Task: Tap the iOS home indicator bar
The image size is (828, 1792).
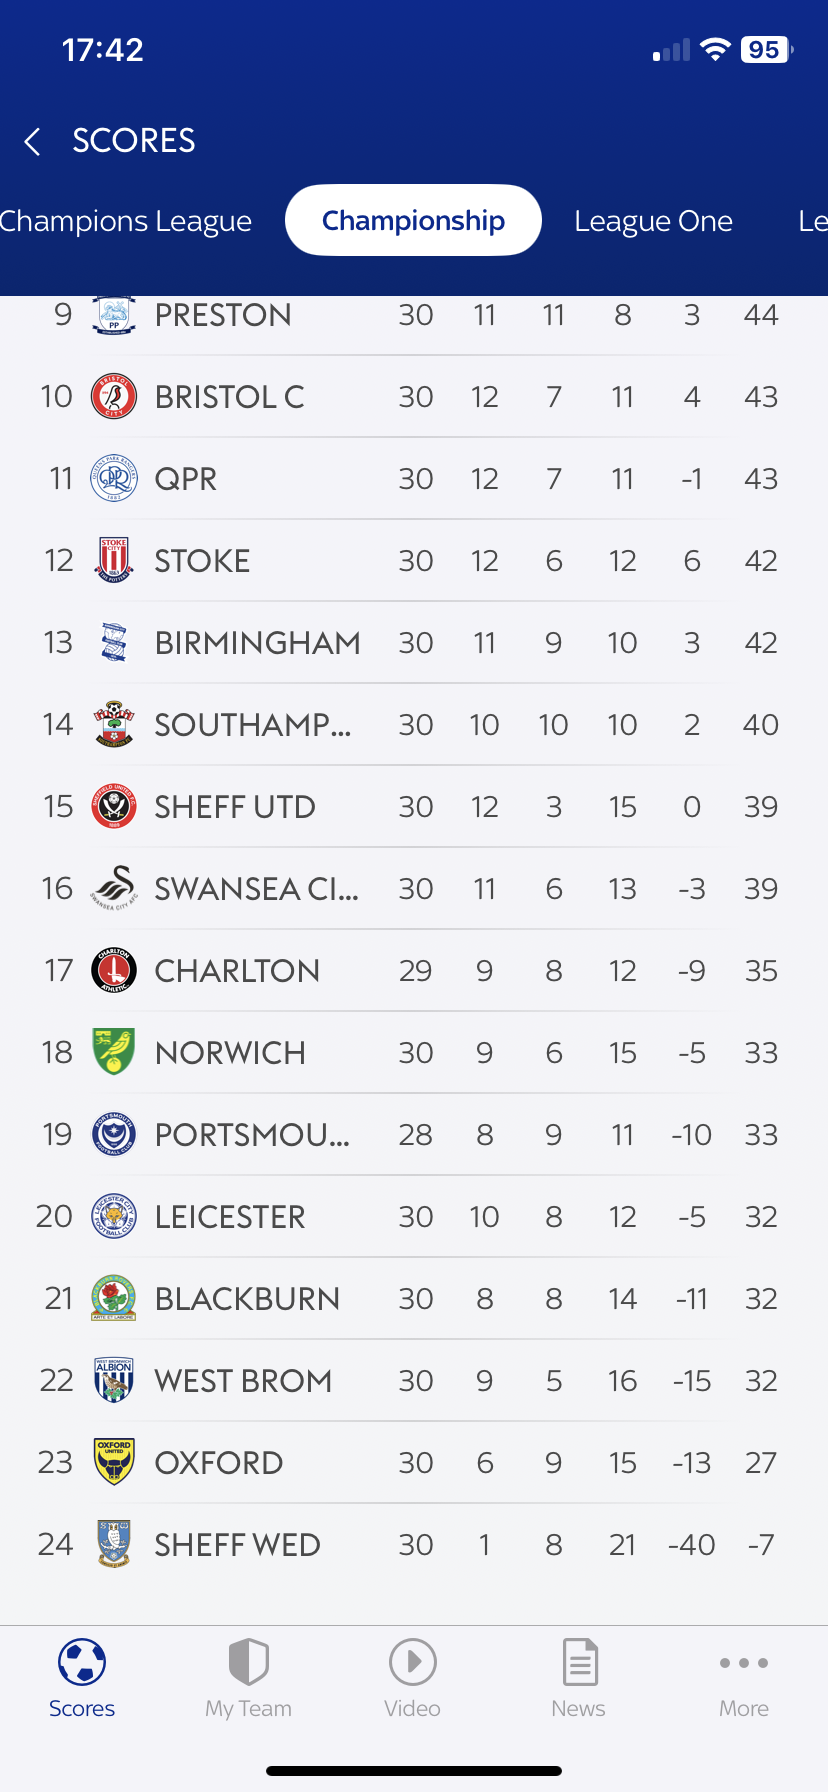Action: point(414,1771)
